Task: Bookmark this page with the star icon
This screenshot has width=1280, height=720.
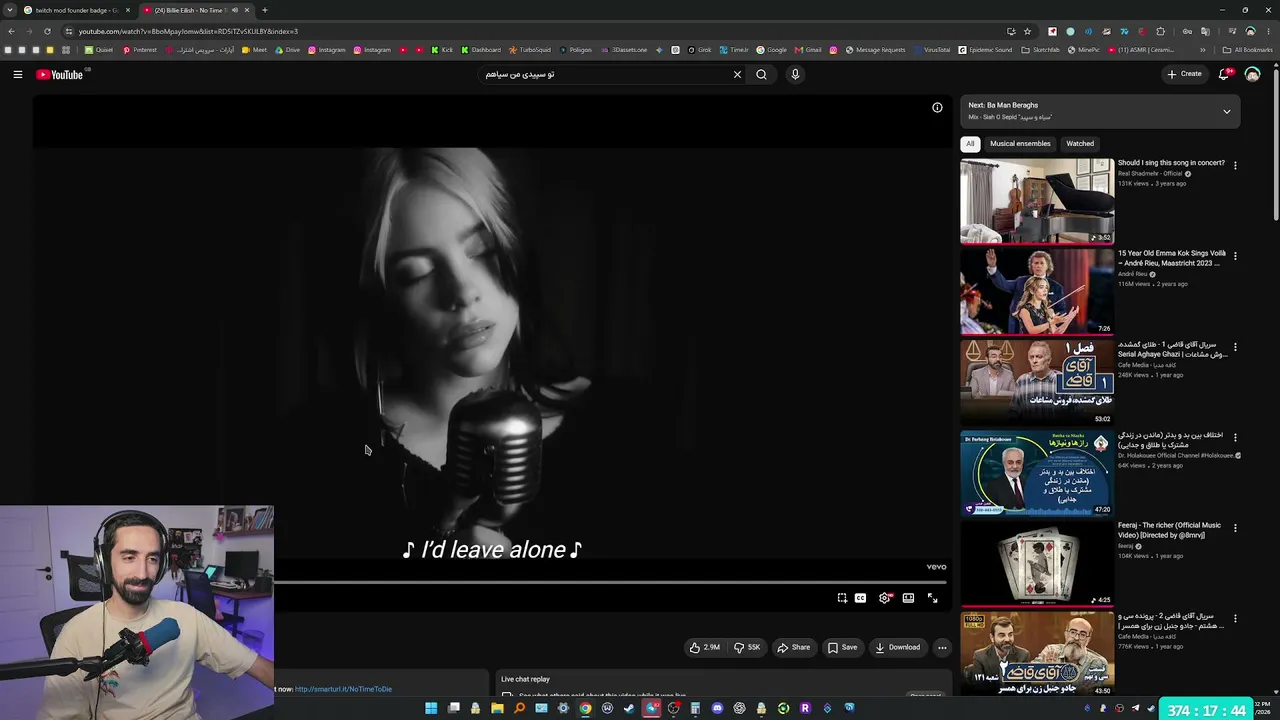Action: [1027, 31]
